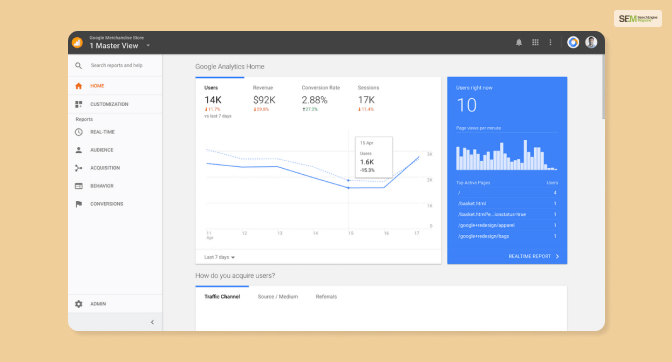Click the Admin gear icon
This screenshot has height=362, width=672.
point(78,304)
